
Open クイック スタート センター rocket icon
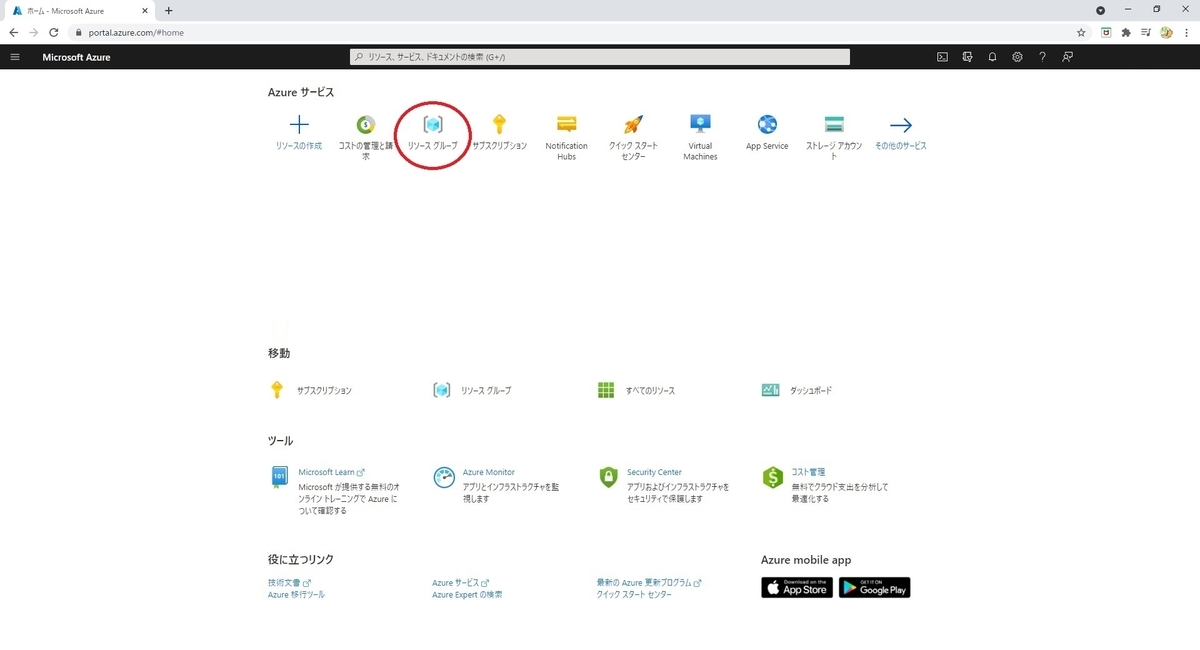click(633, 125)
